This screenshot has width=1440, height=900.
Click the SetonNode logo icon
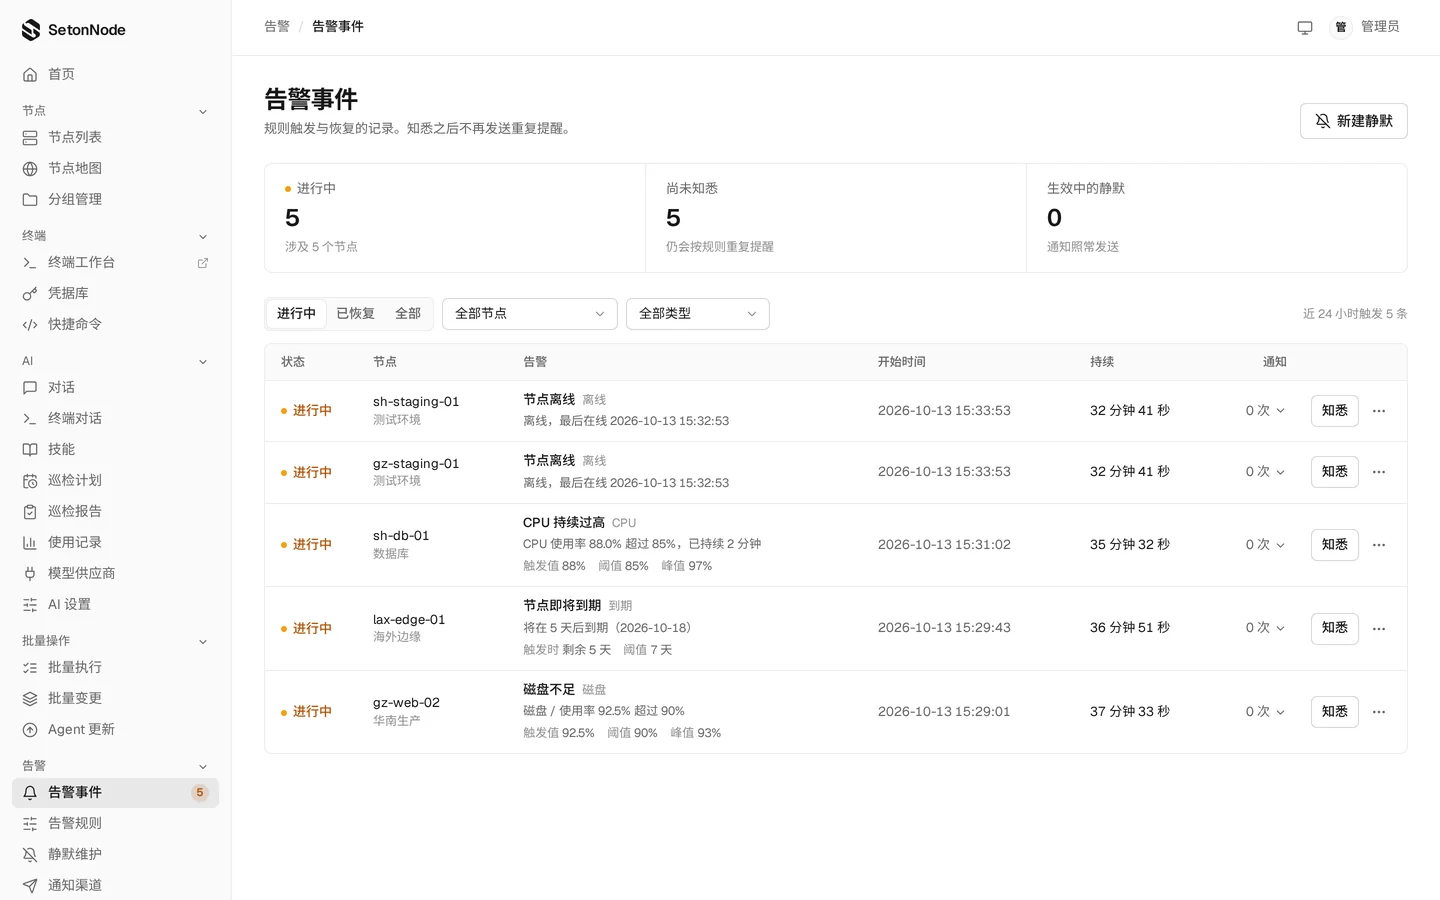pos(31,30)
